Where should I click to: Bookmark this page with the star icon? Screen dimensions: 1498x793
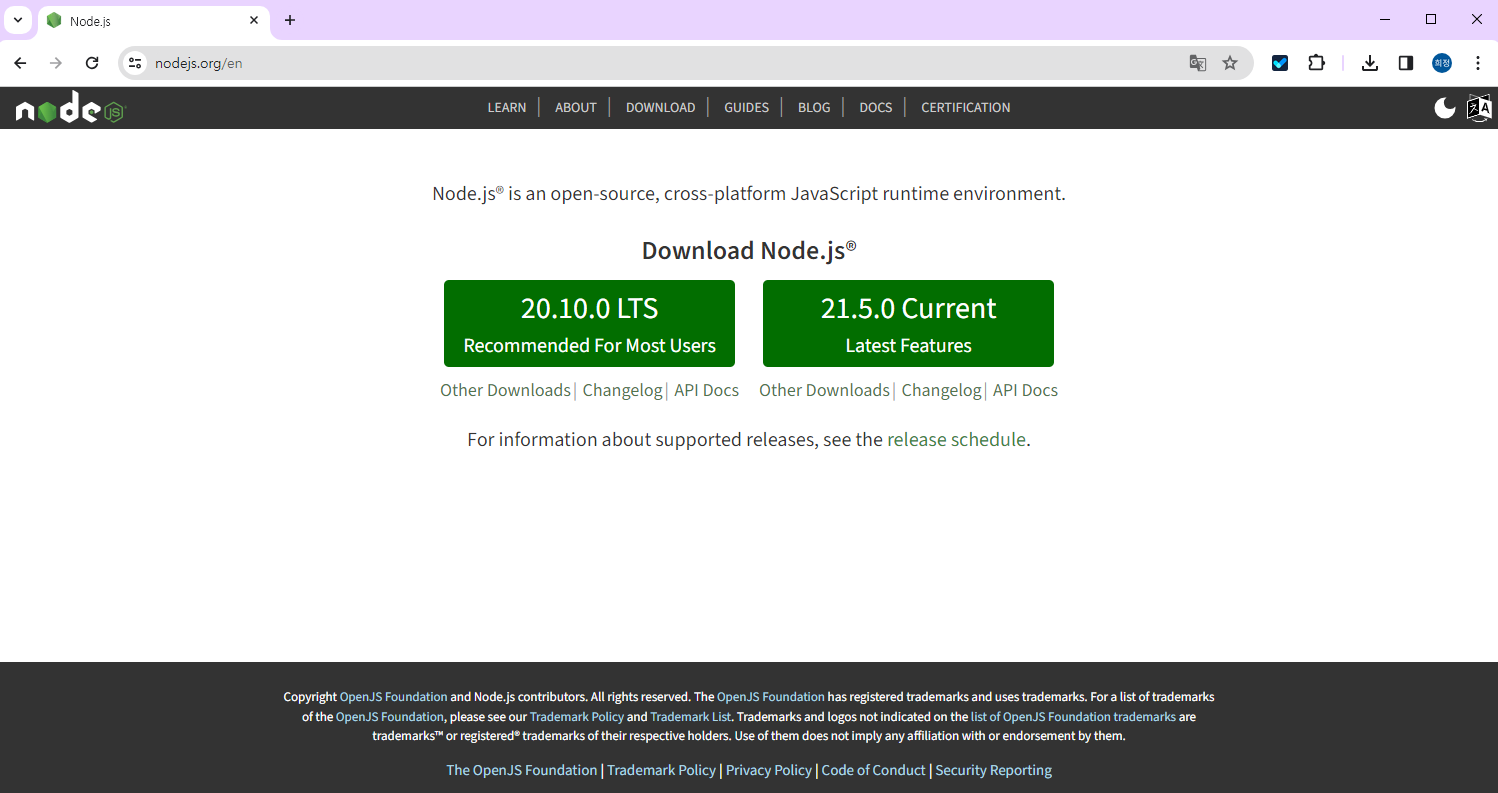click(1230, 63)
